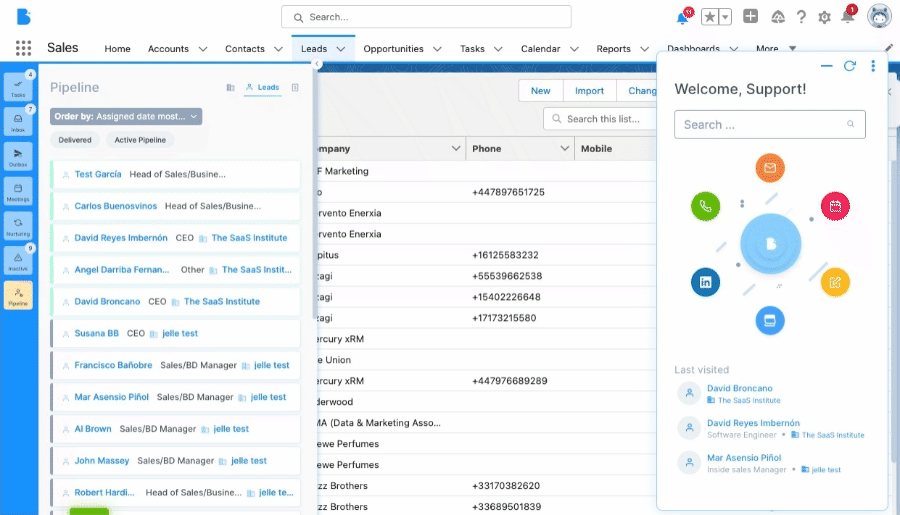Click the company view icon in Pipeline header

[231, 87]
